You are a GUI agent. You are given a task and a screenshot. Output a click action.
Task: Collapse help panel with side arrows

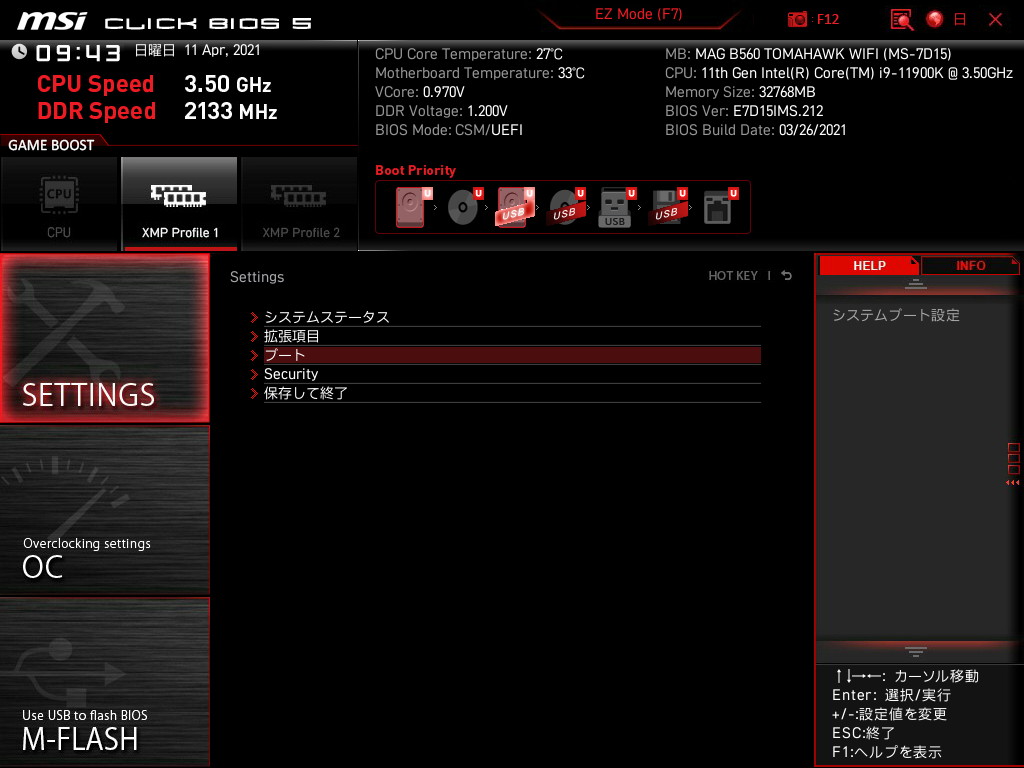1012,483
